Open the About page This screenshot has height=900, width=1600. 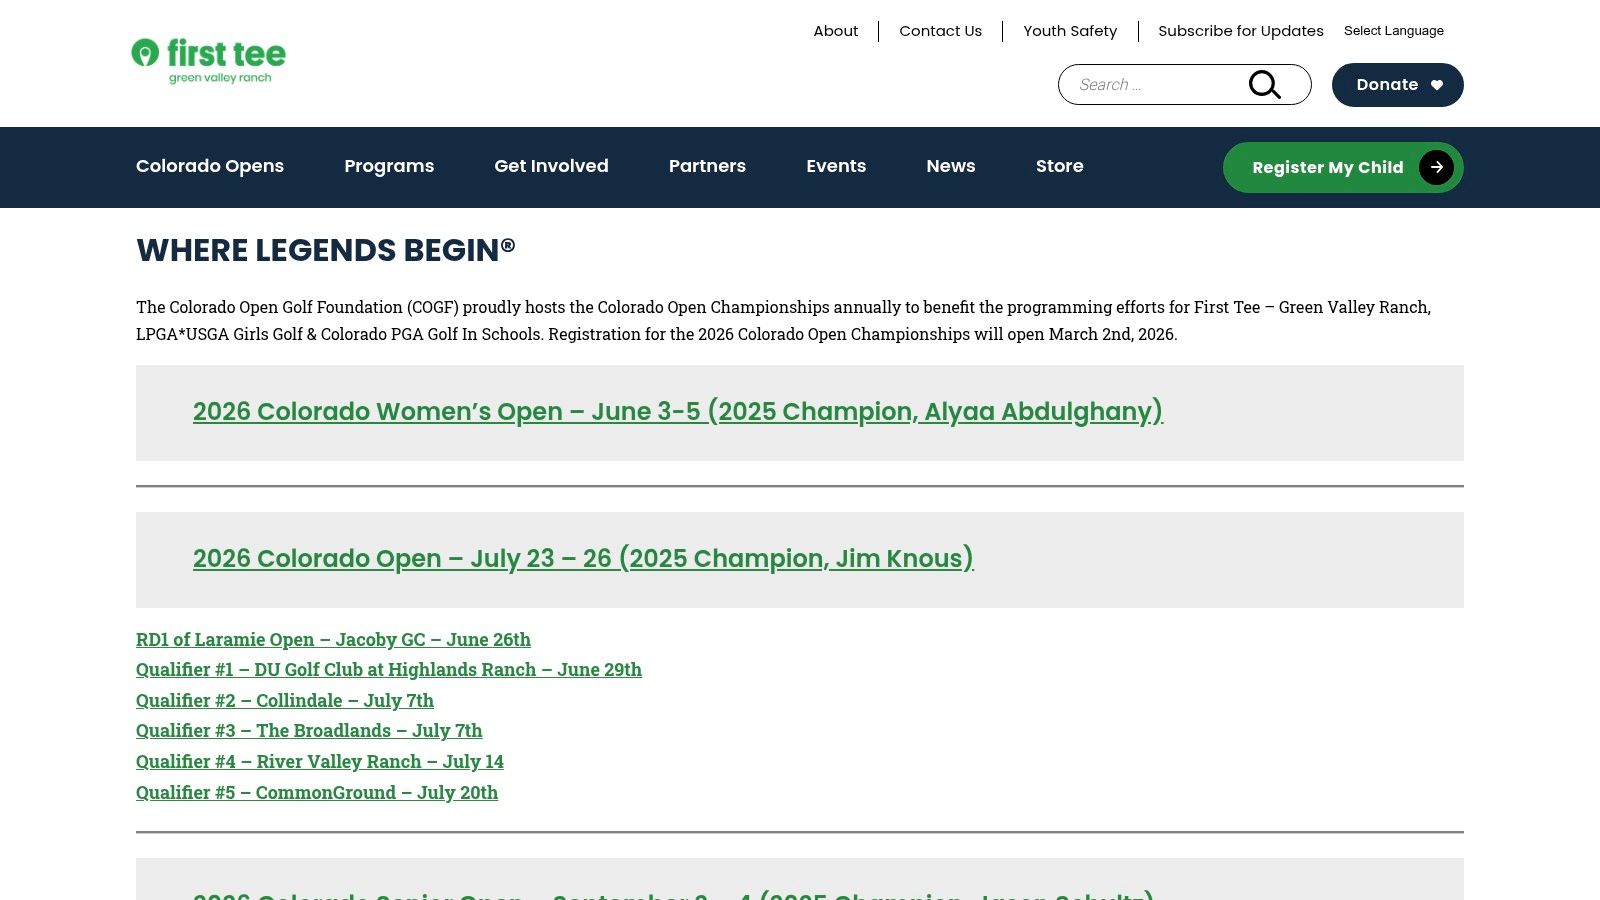pyautogui.click(x=836, y=31)
